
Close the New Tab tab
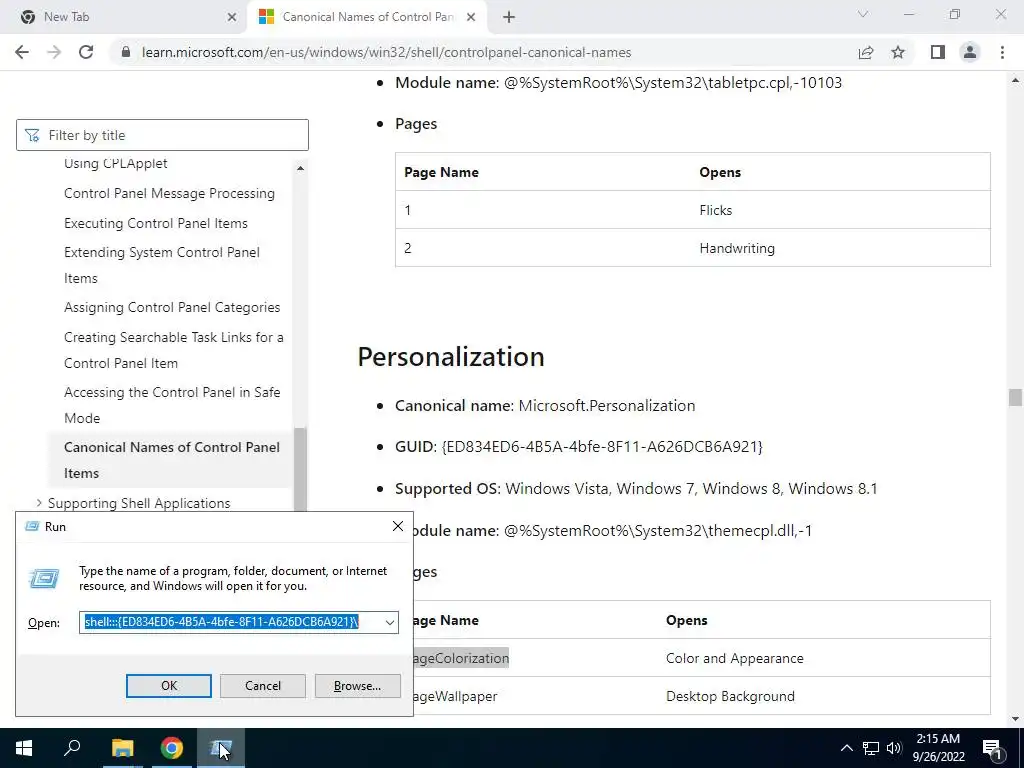tap(232, 17)
